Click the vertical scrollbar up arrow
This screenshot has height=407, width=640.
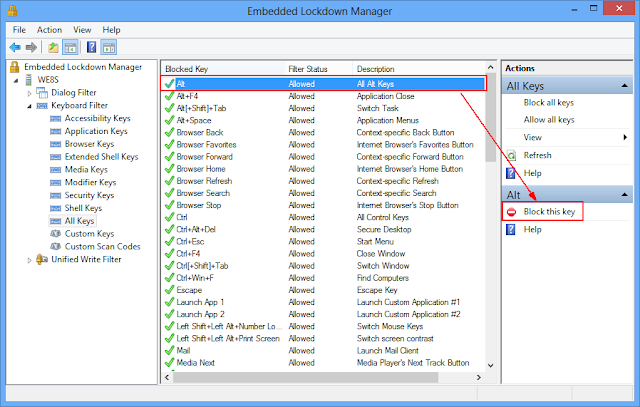coord(491,67)
